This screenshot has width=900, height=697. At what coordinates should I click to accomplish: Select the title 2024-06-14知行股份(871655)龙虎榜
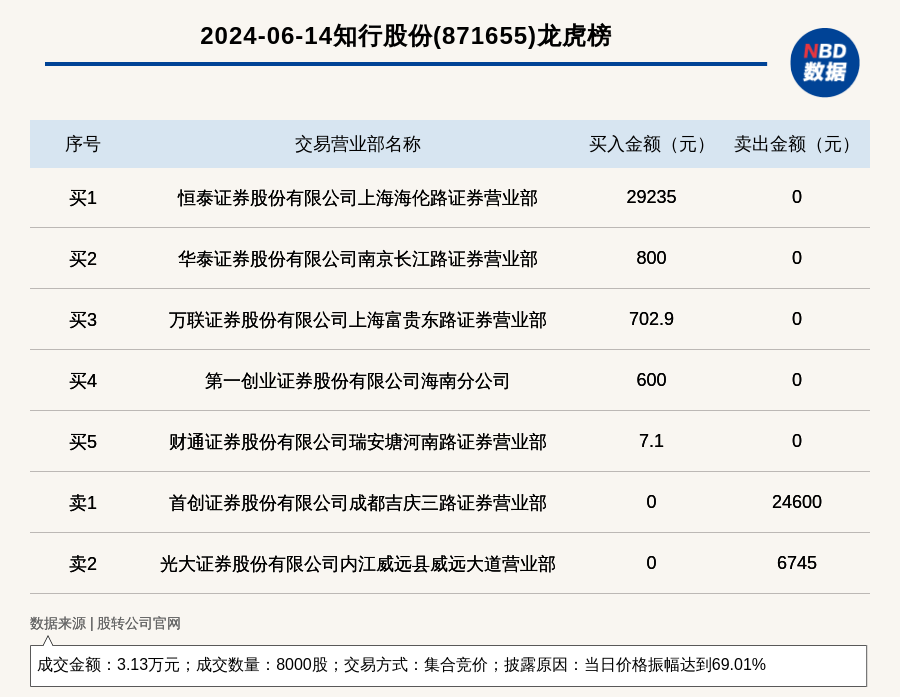point(405,36)
